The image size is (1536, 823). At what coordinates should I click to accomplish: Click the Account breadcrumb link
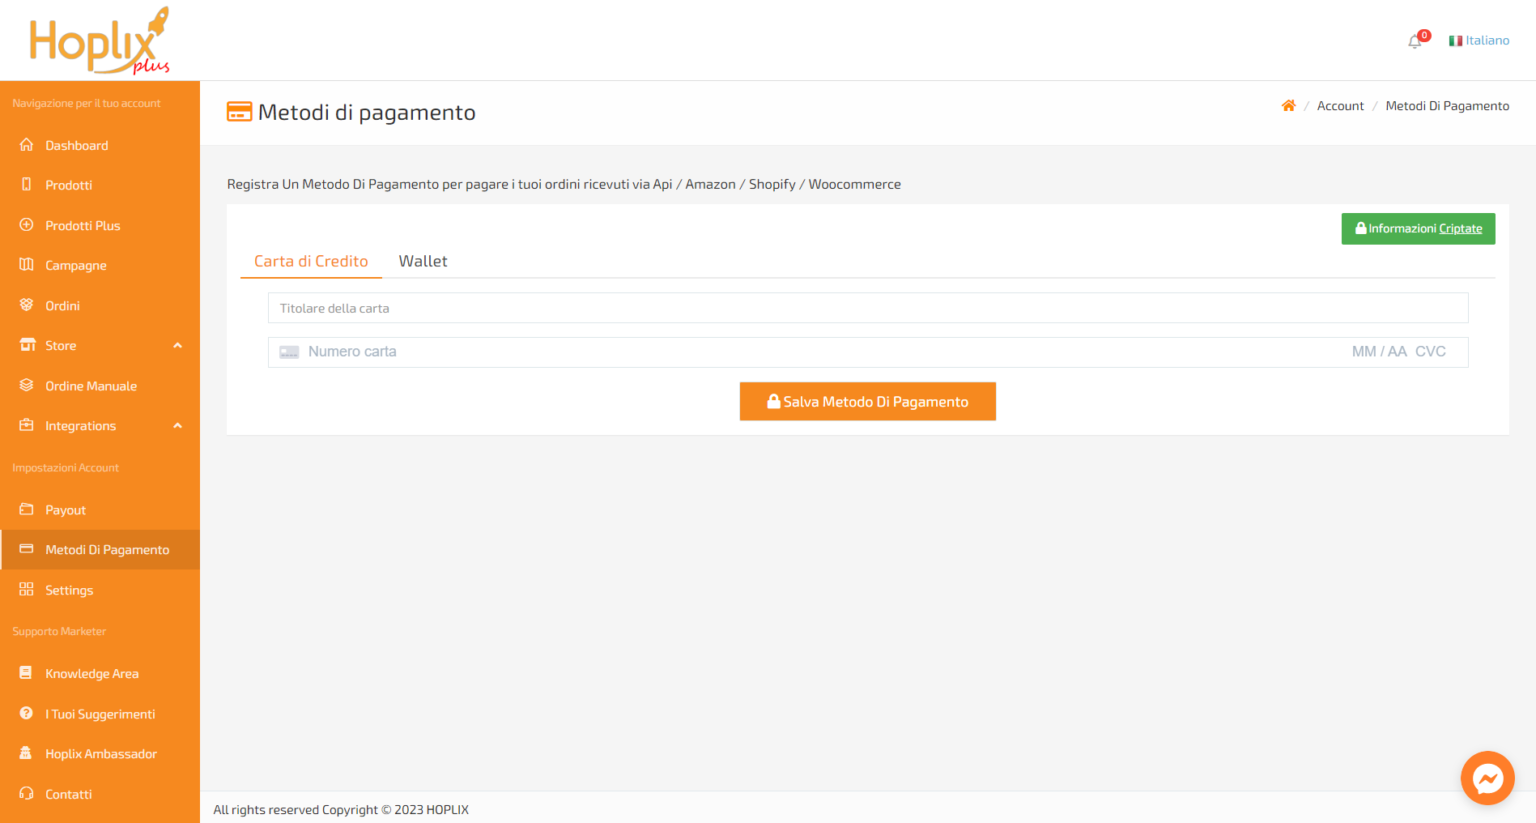[x=1340, y=106]
